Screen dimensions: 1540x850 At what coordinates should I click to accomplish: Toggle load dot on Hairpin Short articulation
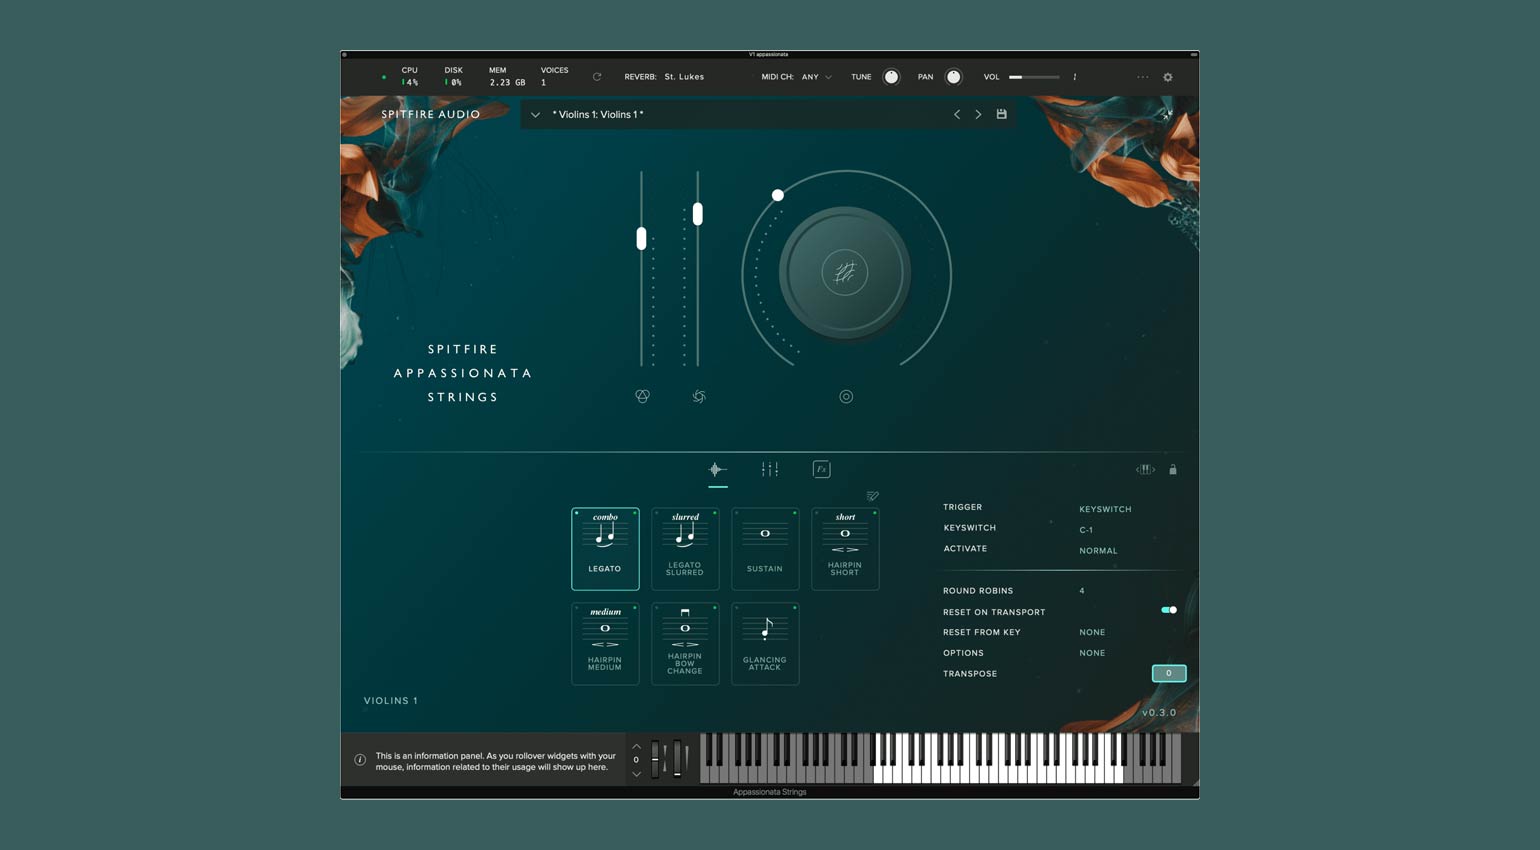(874, 513)
